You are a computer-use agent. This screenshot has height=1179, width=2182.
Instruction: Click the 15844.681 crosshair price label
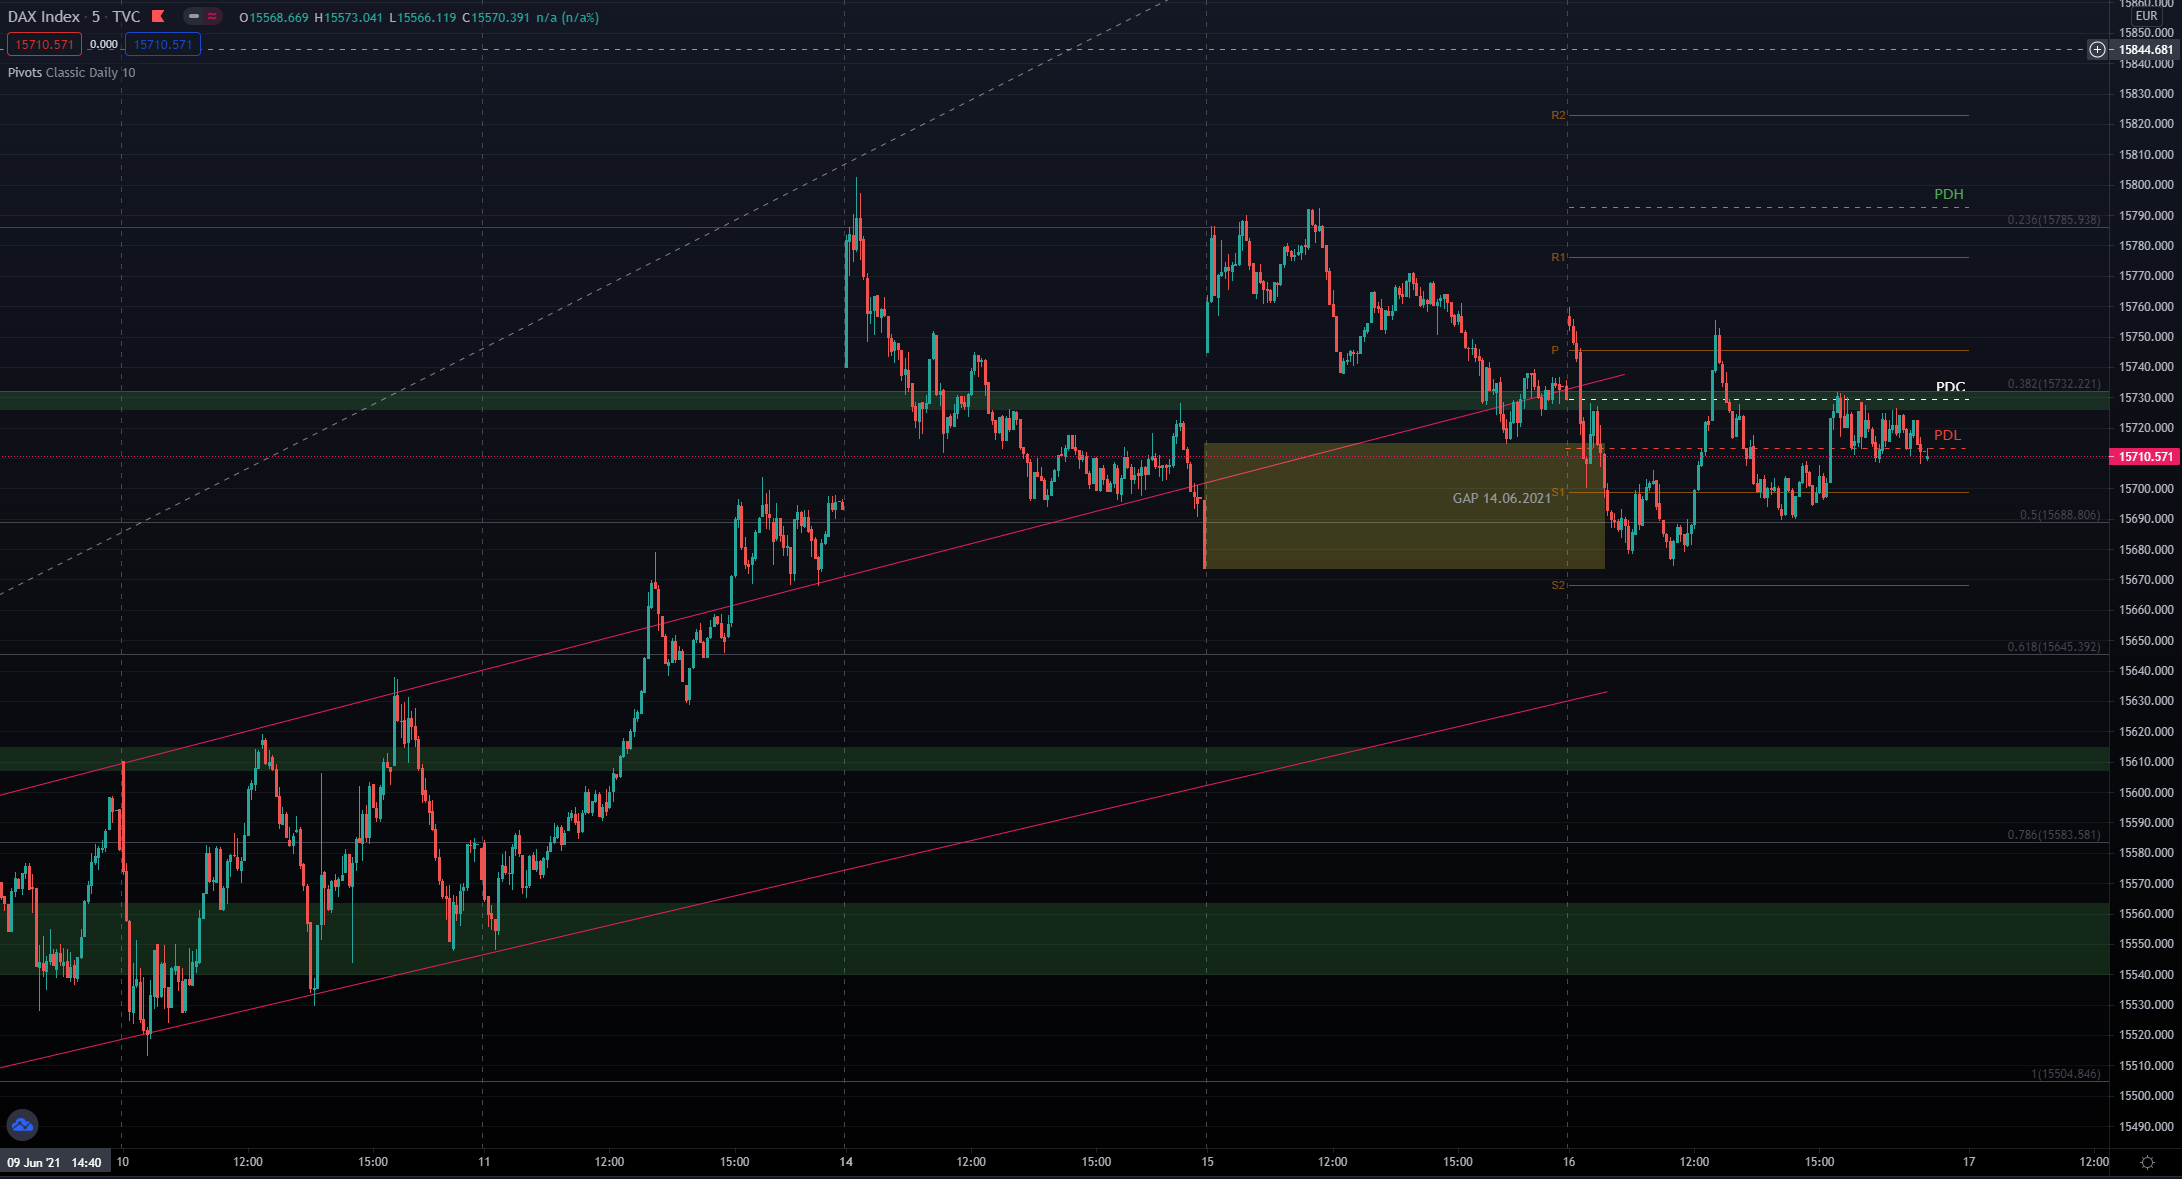(x=2145, y=50)
